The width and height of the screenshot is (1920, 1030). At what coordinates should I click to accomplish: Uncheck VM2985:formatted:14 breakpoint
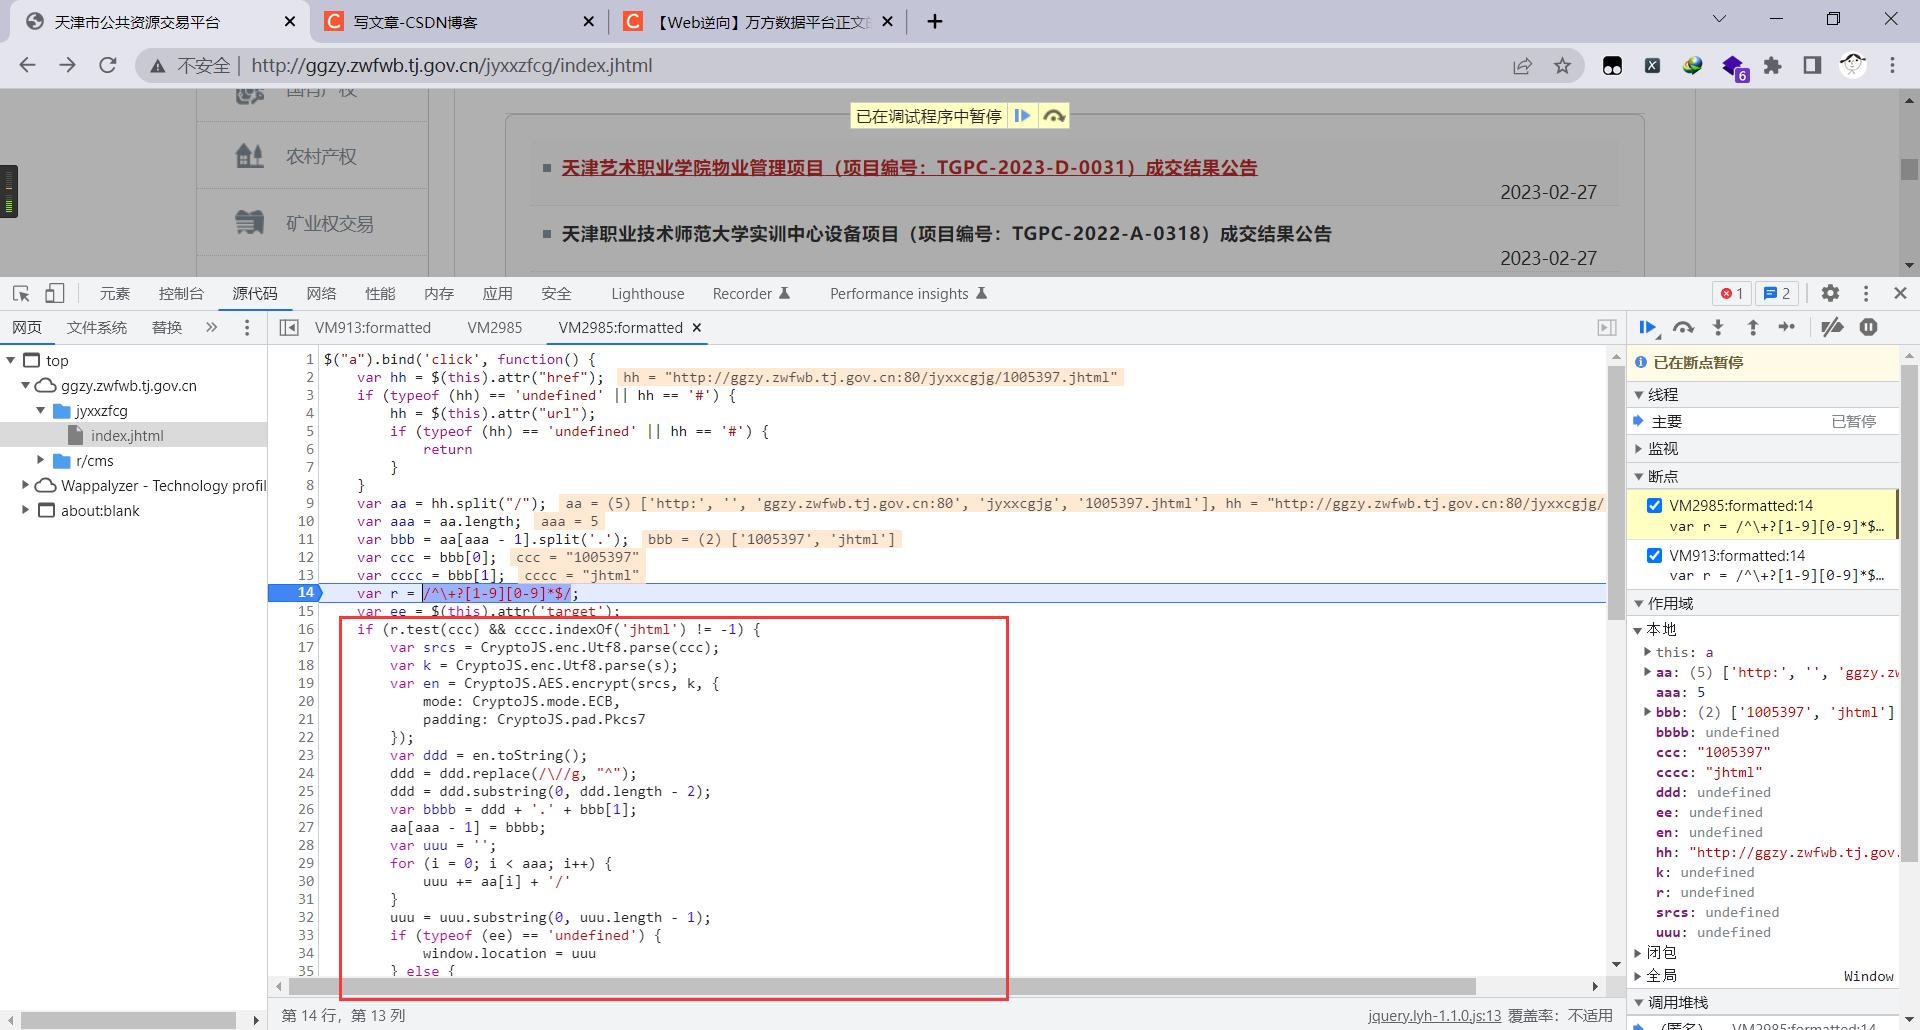pyautogui.click(x=1654, y=505)
